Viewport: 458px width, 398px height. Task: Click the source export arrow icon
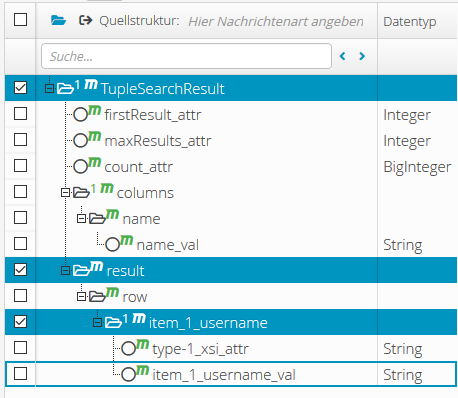point(85,20)
